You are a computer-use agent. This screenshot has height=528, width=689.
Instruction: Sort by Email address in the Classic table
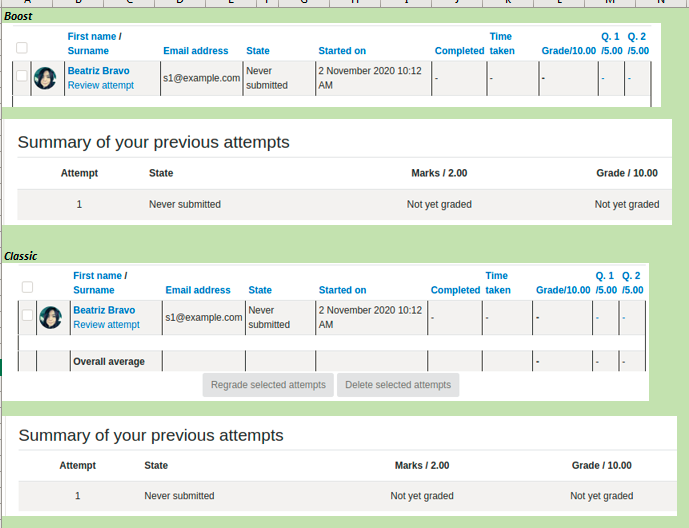(198, 290)
